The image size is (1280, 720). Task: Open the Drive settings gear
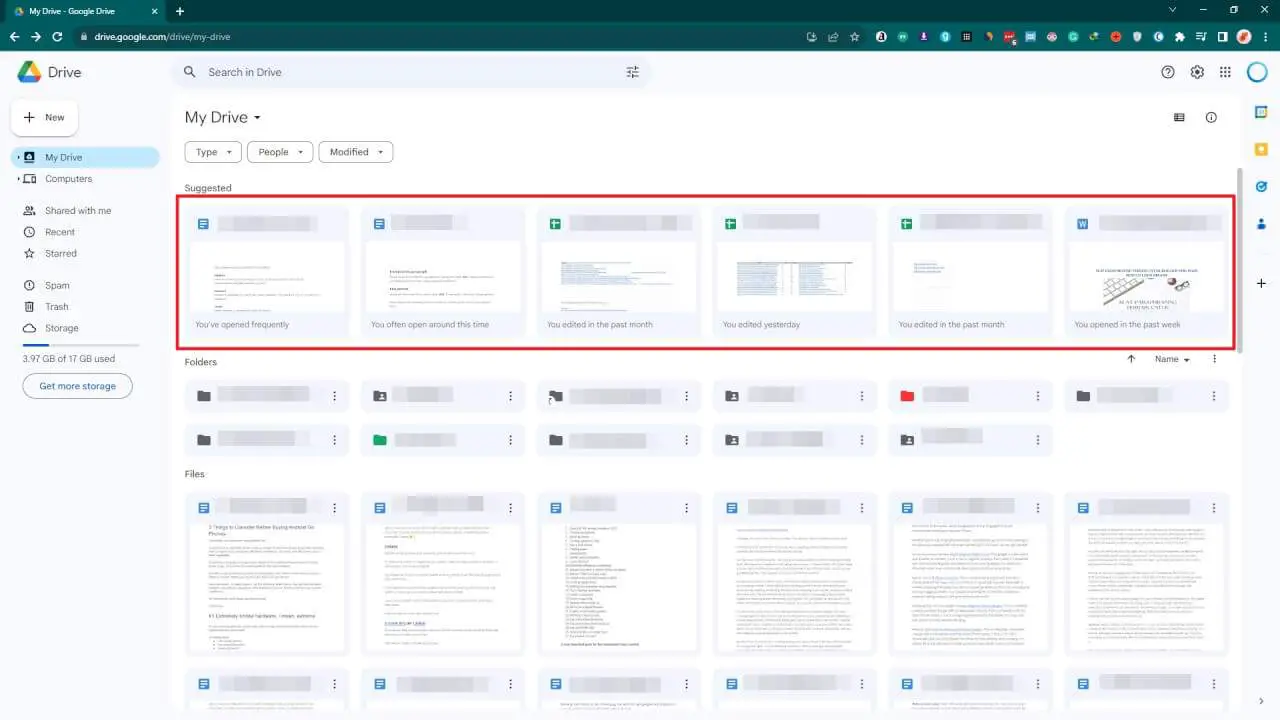[1197, 72]
